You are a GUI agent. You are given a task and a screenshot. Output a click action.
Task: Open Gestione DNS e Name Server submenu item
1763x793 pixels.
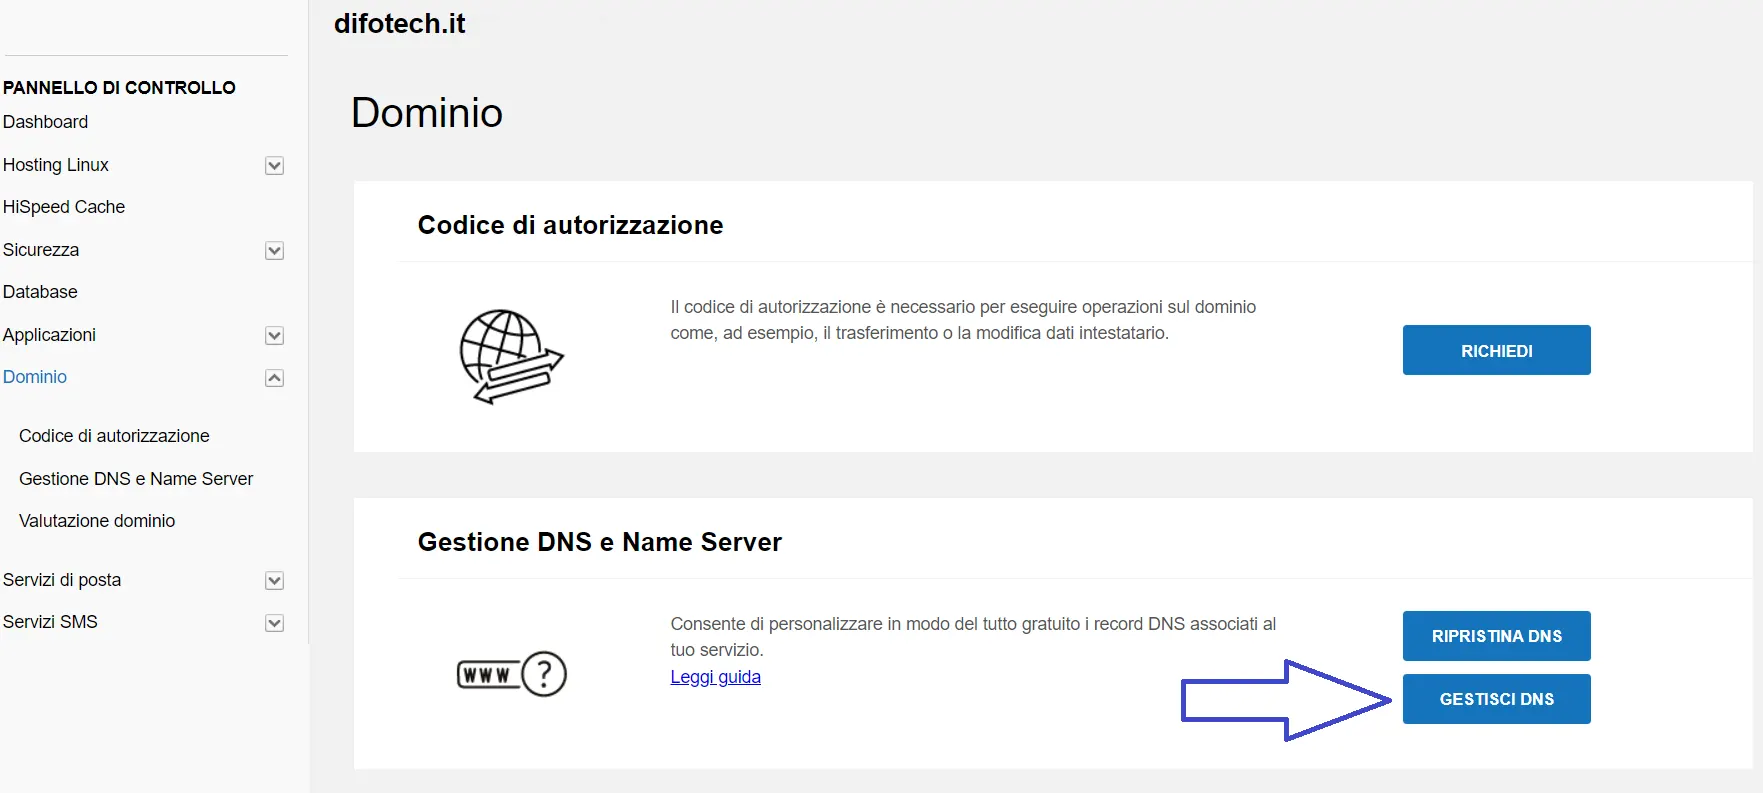coord(136,479)
